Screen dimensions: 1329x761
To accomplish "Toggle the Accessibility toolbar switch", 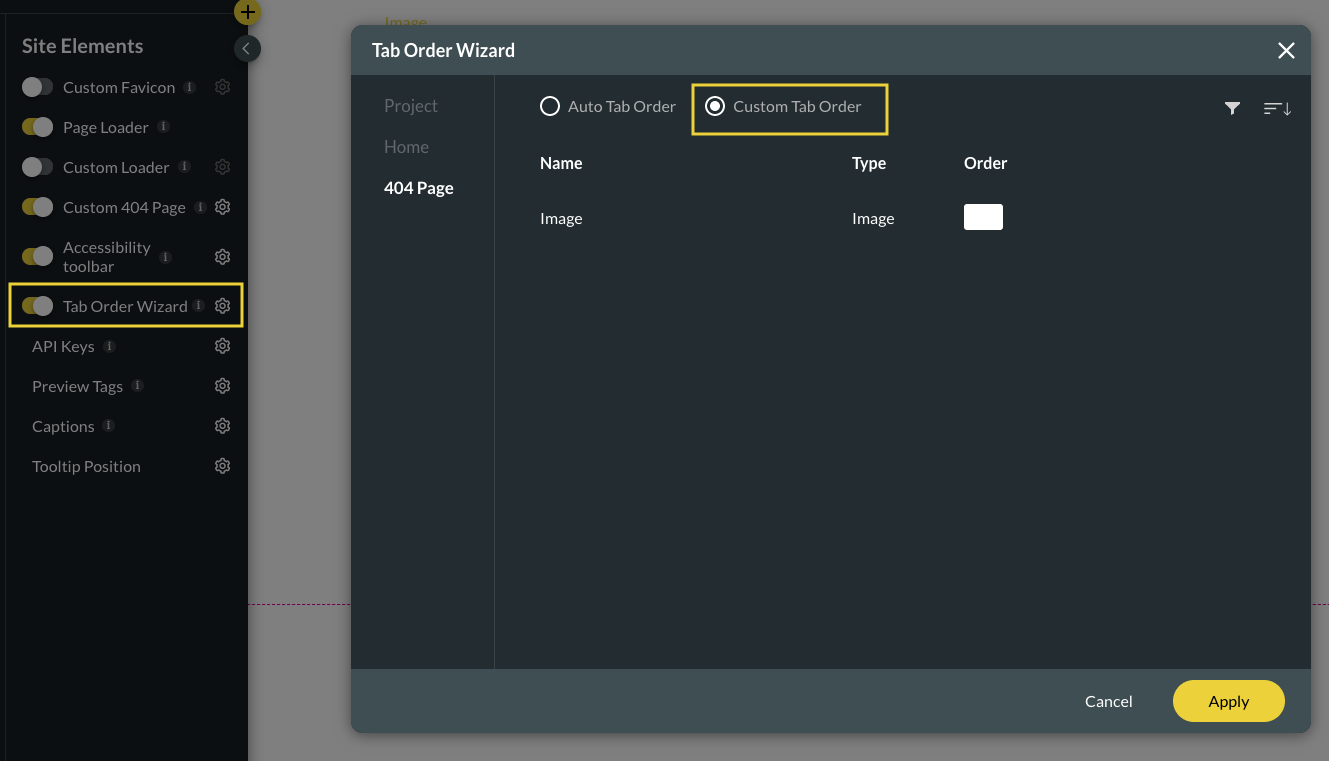I will [x=37, y=257].
